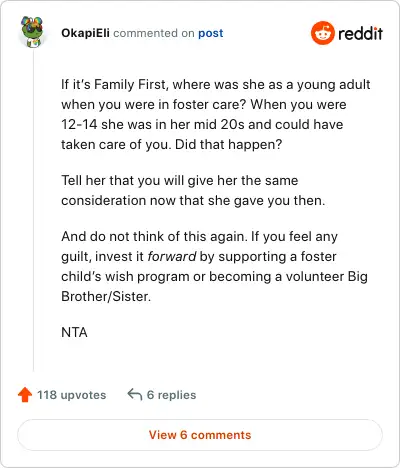Click the orange upvote arrow icon
The width and height of the screenshot is (400, 468).
pyautogui.click(x=25, y=395)
